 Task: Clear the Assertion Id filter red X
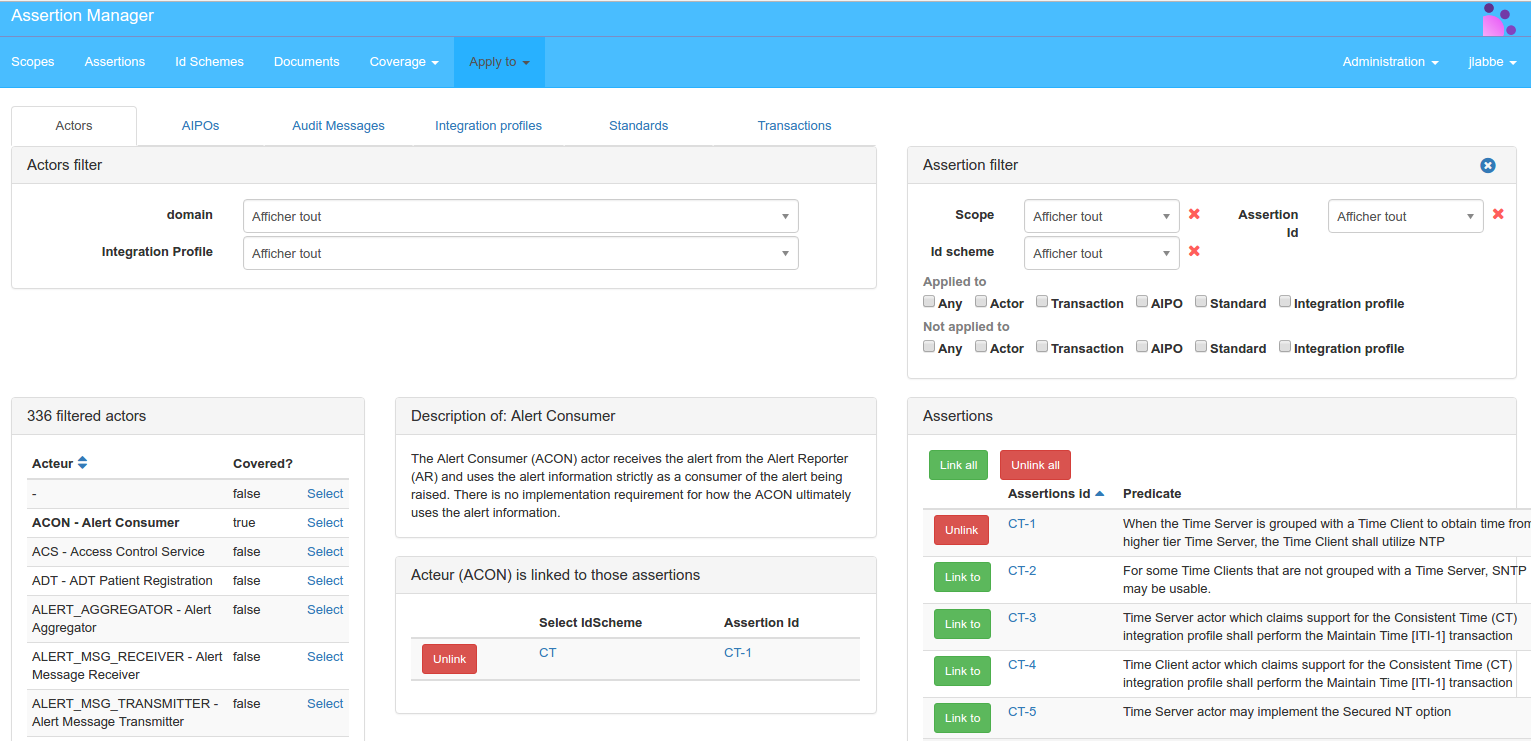click(1498, 214)
